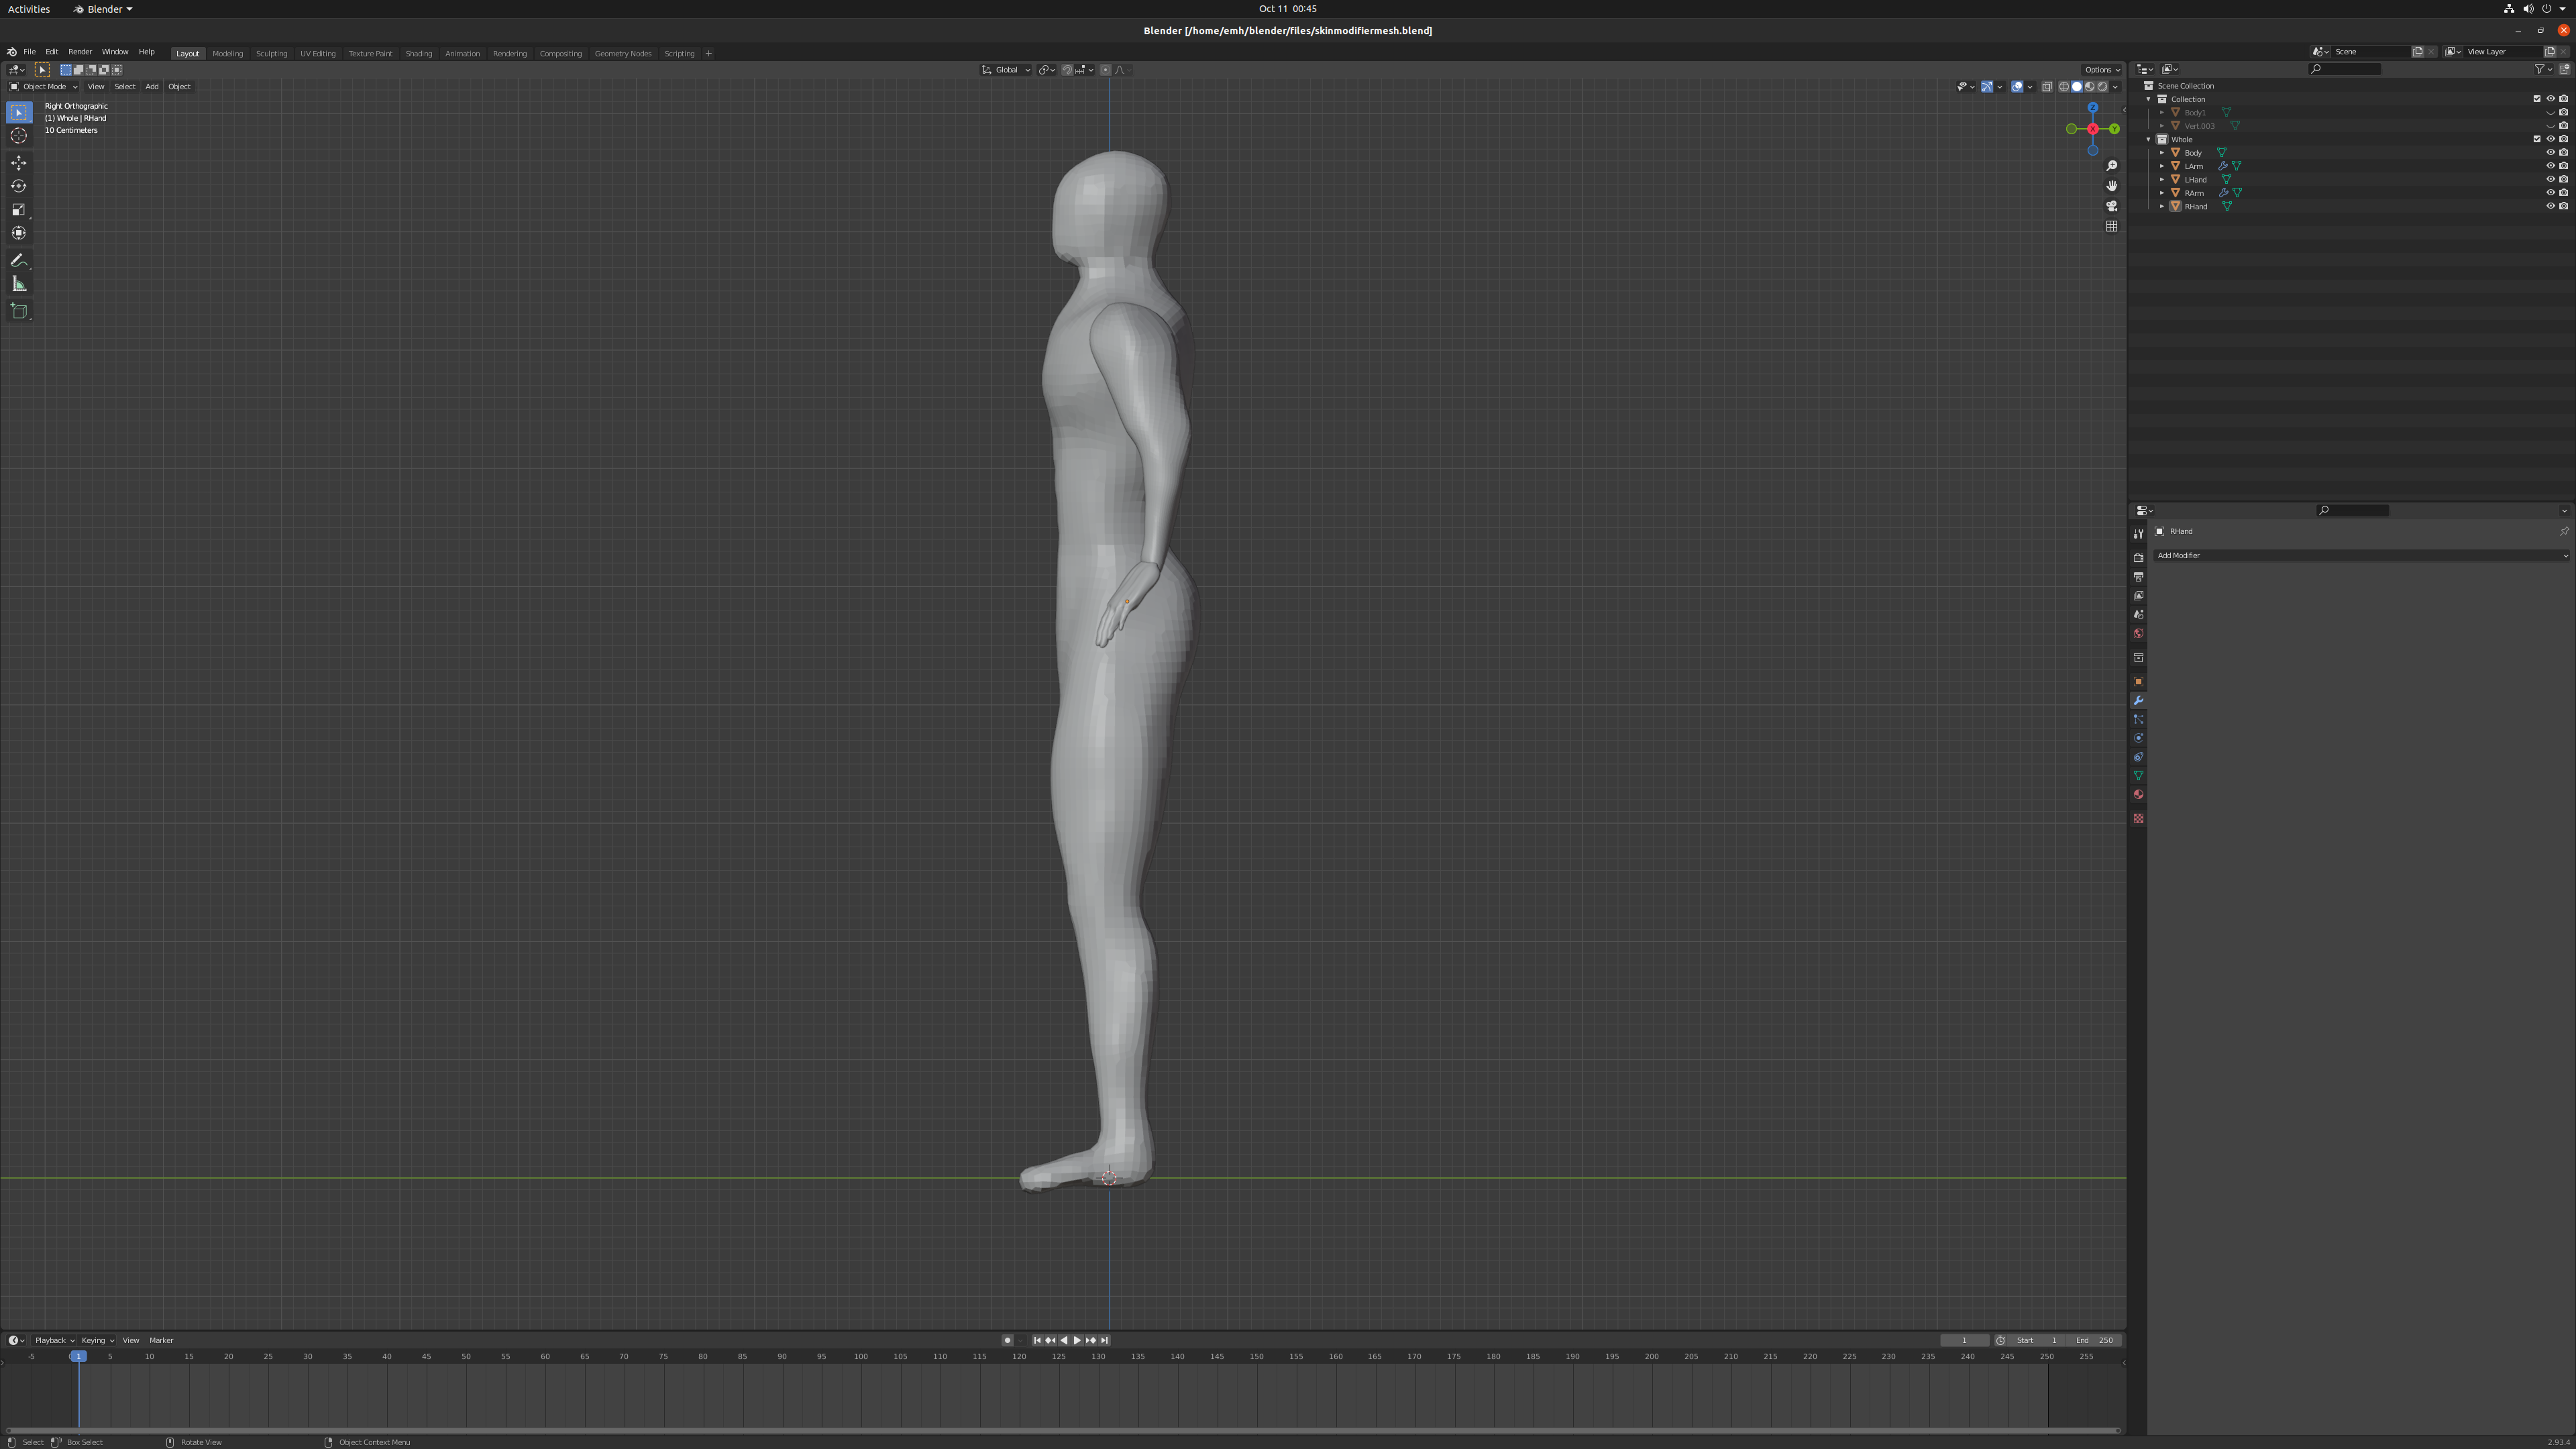Open Global transform orientation dropdown
Viewport: 2576px width, 1449px height.
click(x=1006, y=70)
